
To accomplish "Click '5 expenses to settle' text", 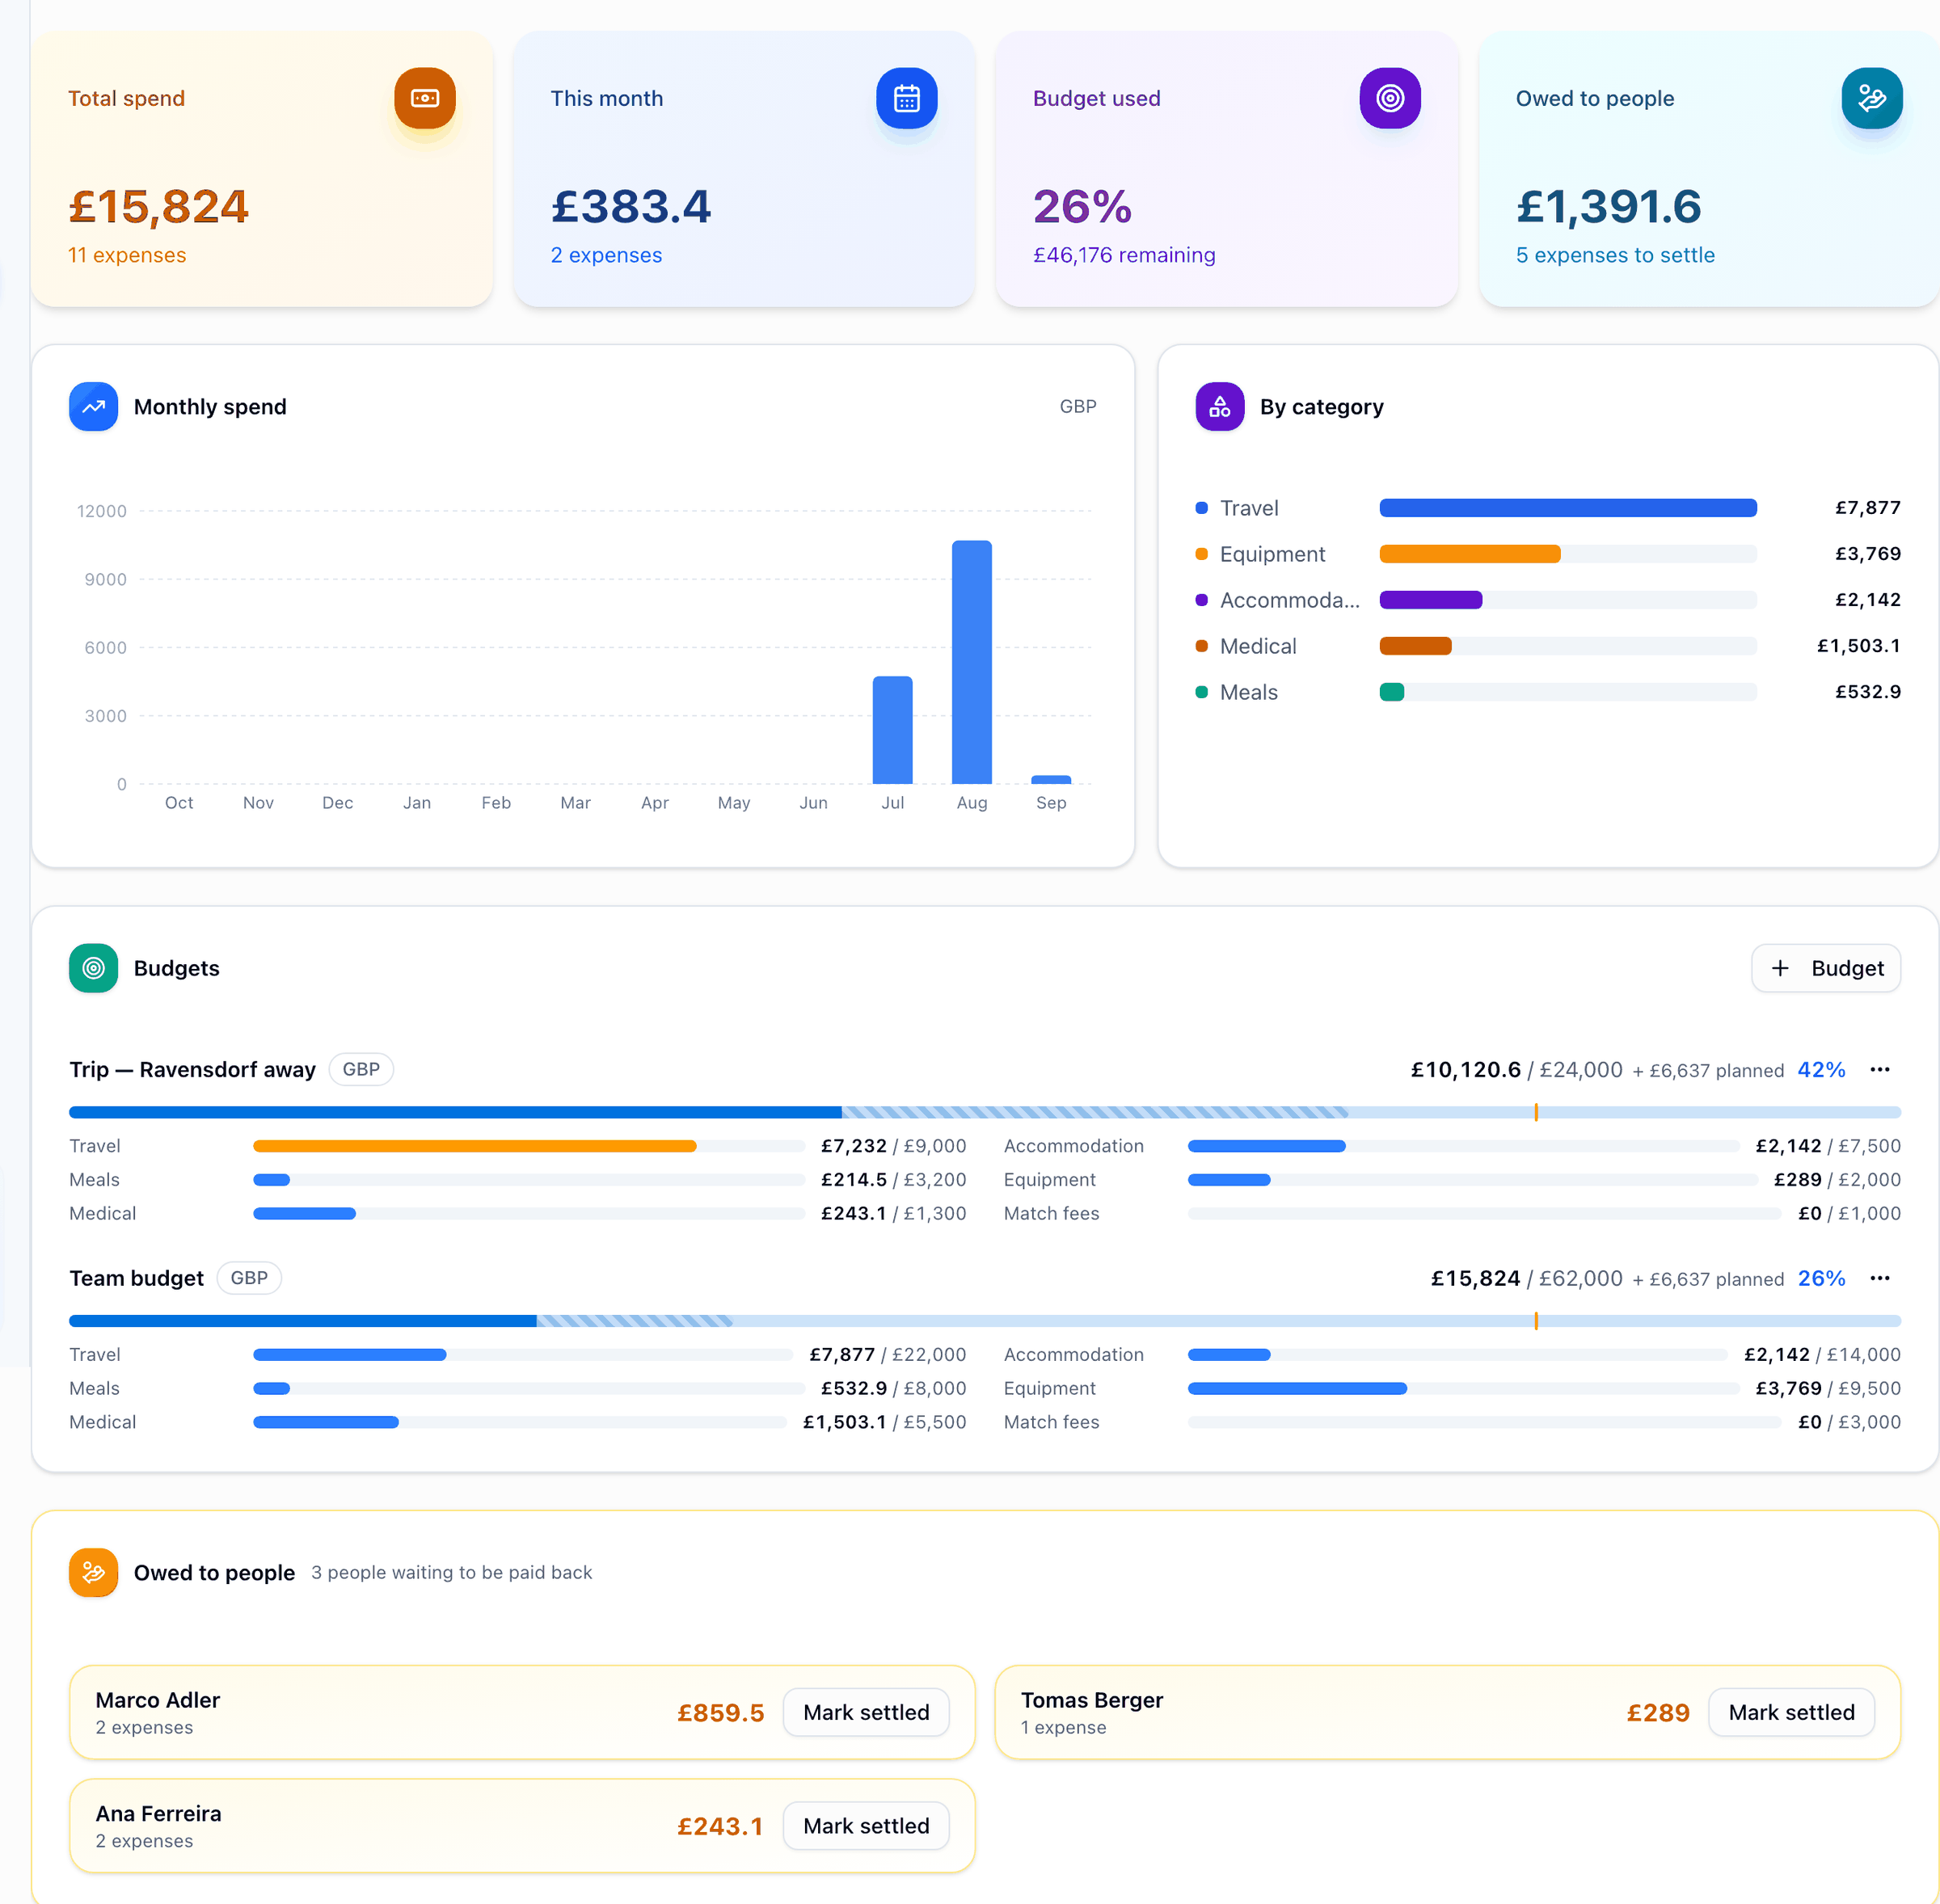I will point(1615,255).
